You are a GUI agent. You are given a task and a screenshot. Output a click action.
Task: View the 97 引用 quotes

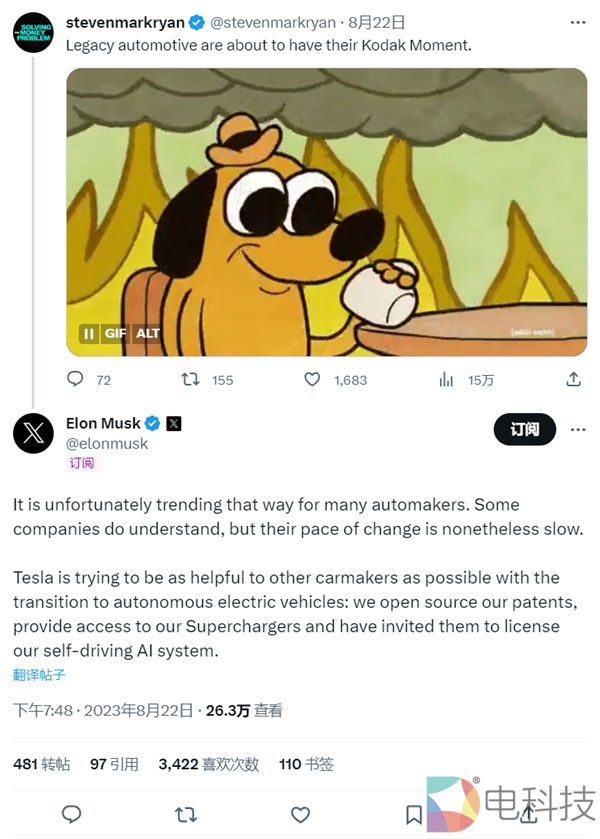pyautogui.click(x=114, y=764)
